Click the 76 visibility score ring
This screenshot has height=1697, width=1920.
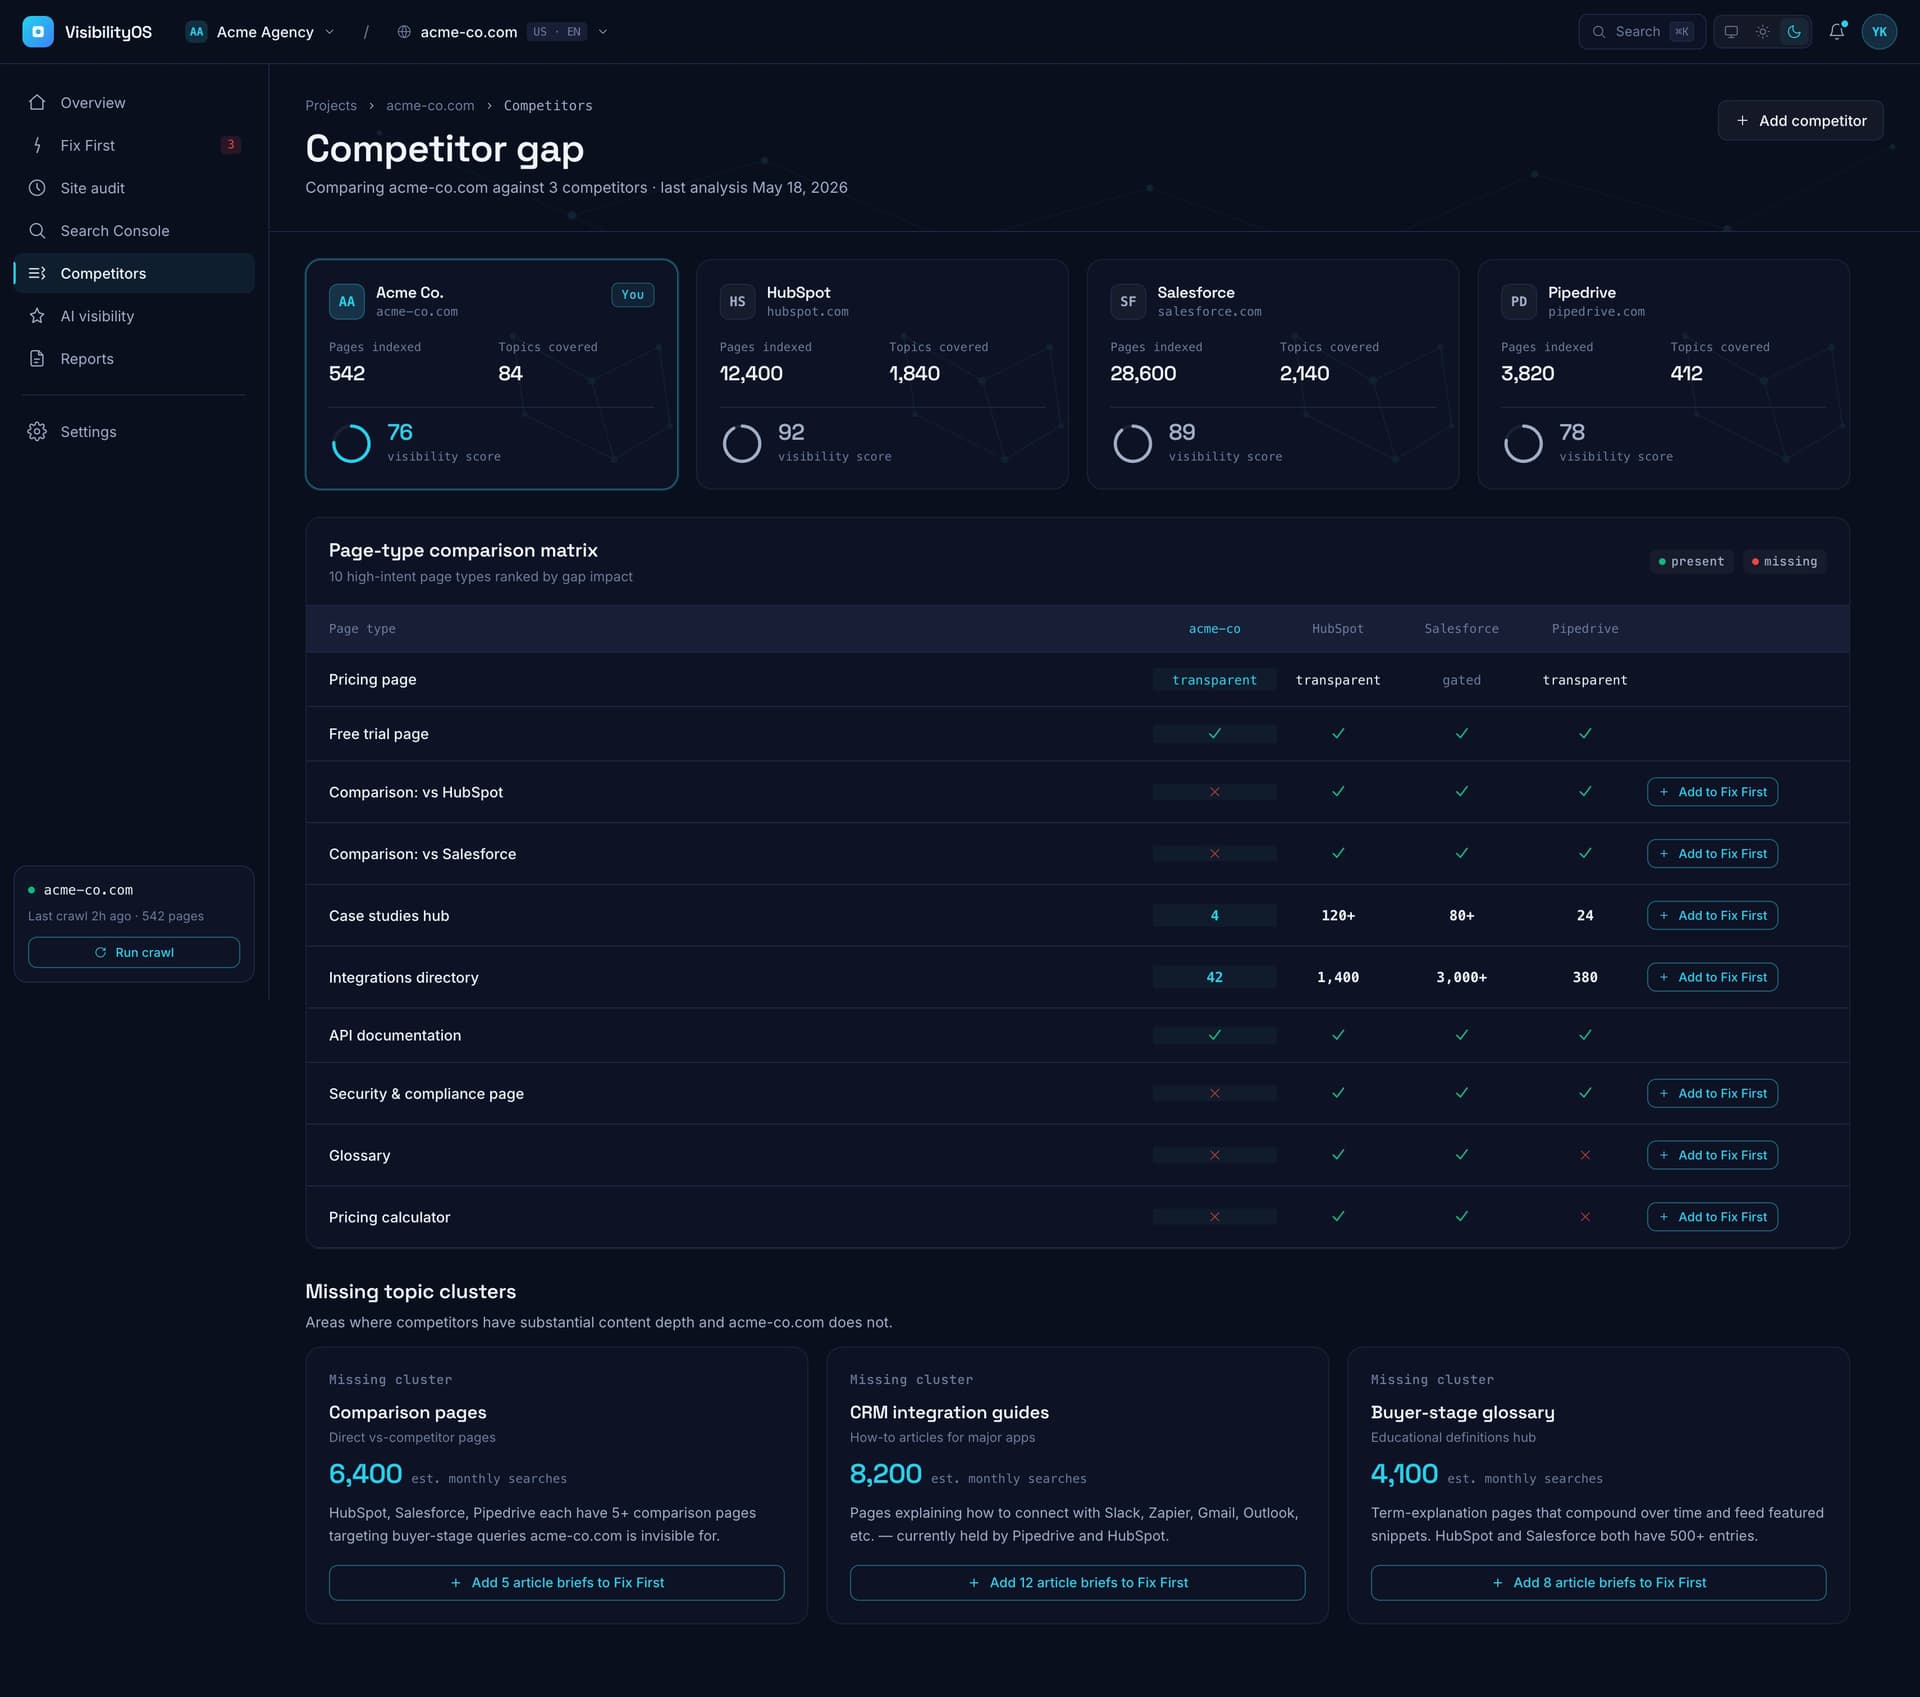coord(351,443)
